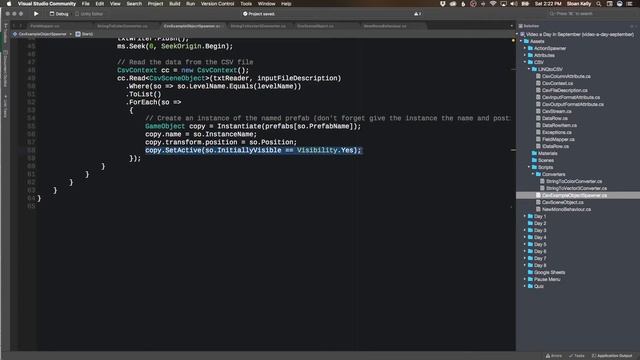Switch to the StringToColorConverter.cs editor tab
This screenshot has width=640, height=360.
[x=122, y=26]
